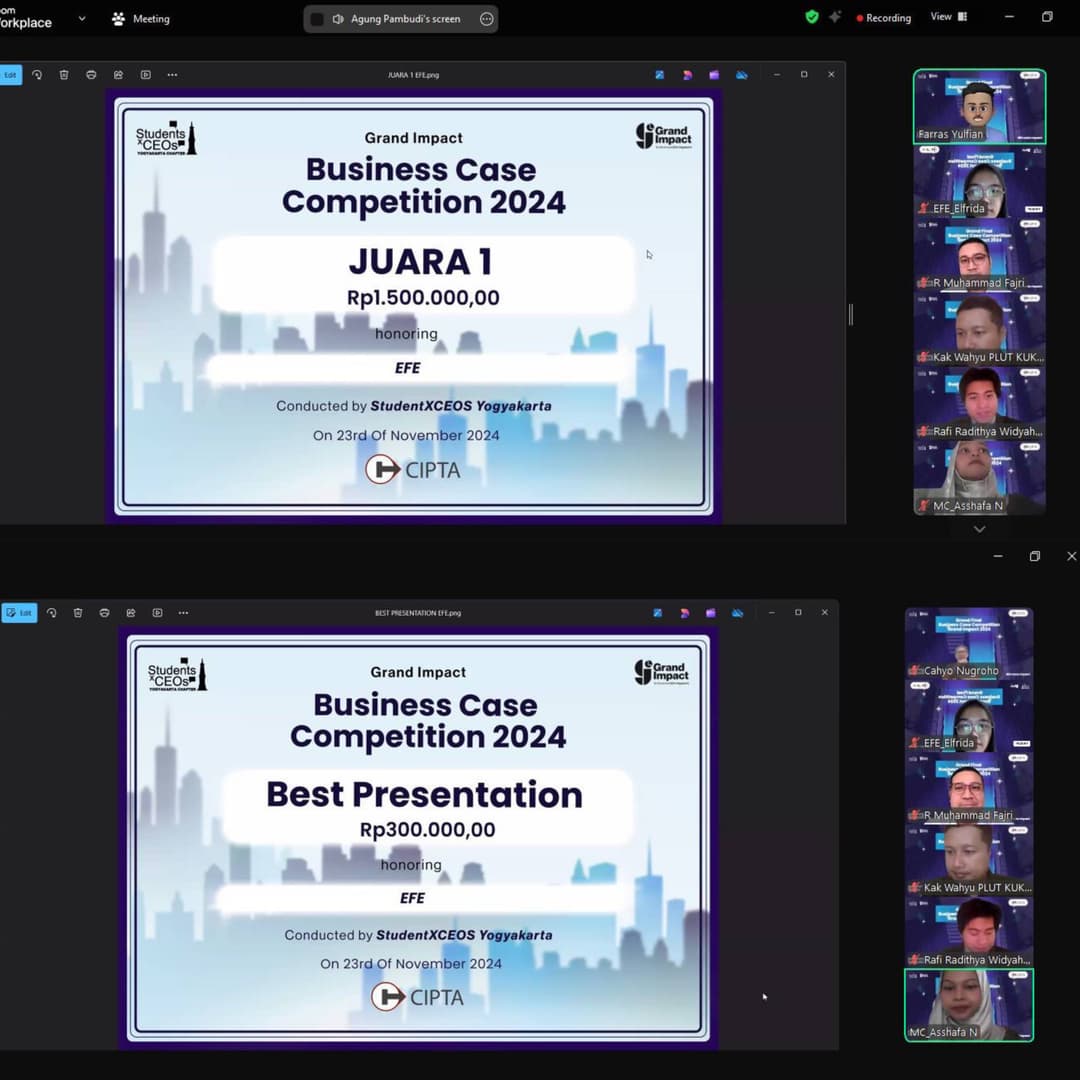Mute the speaker icon on the shared screen banner
Image resolution: width=1080 pixels, height=1080 pixels.
[338, 18]
